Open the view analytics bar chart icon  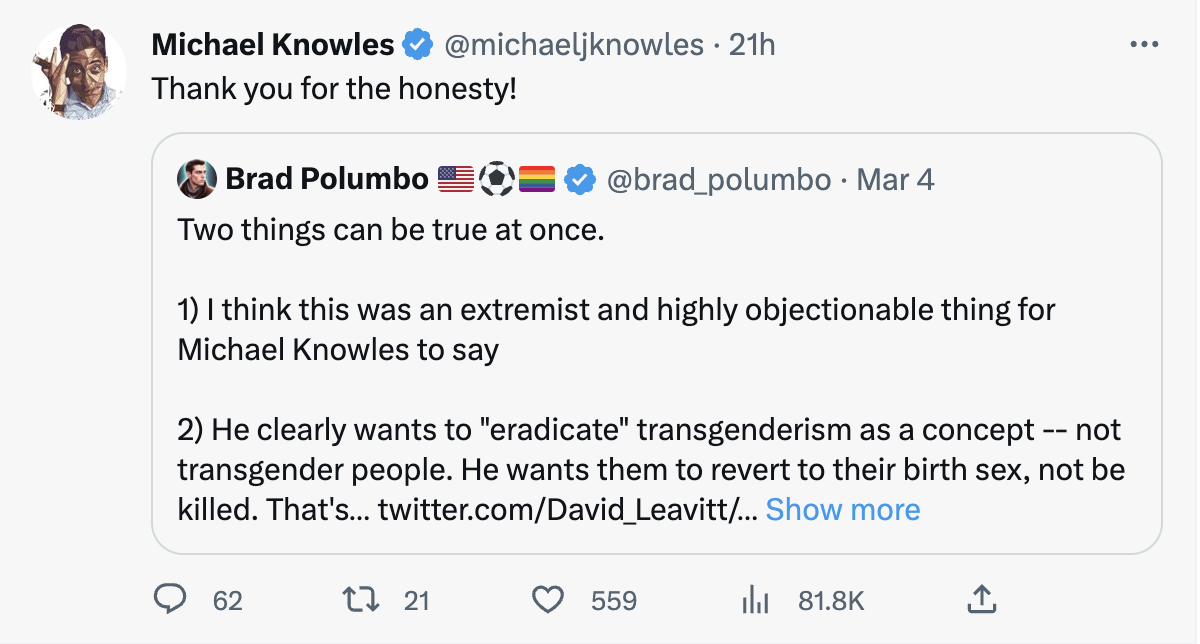(754, 600)
